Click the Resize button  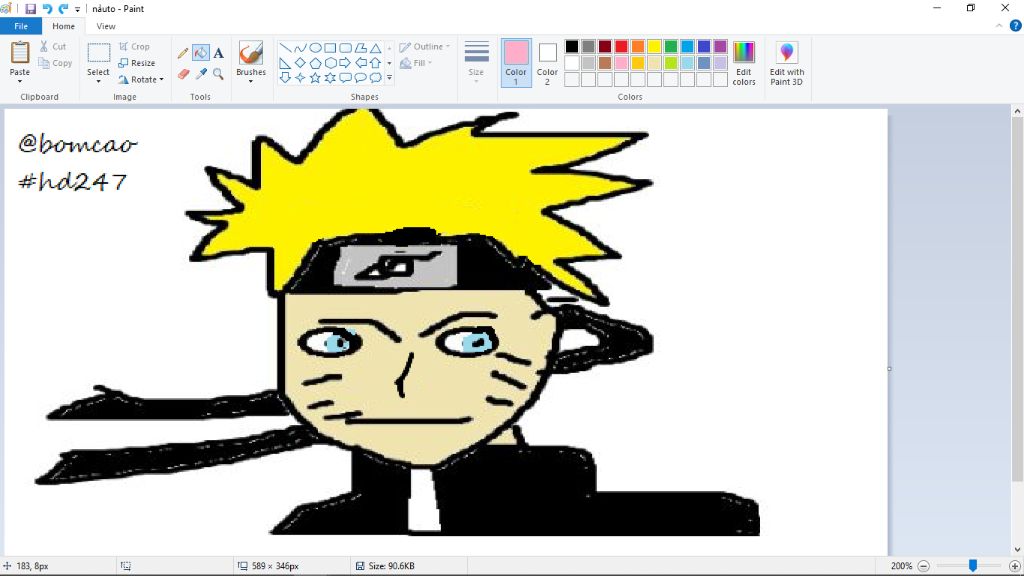[137, 63]
